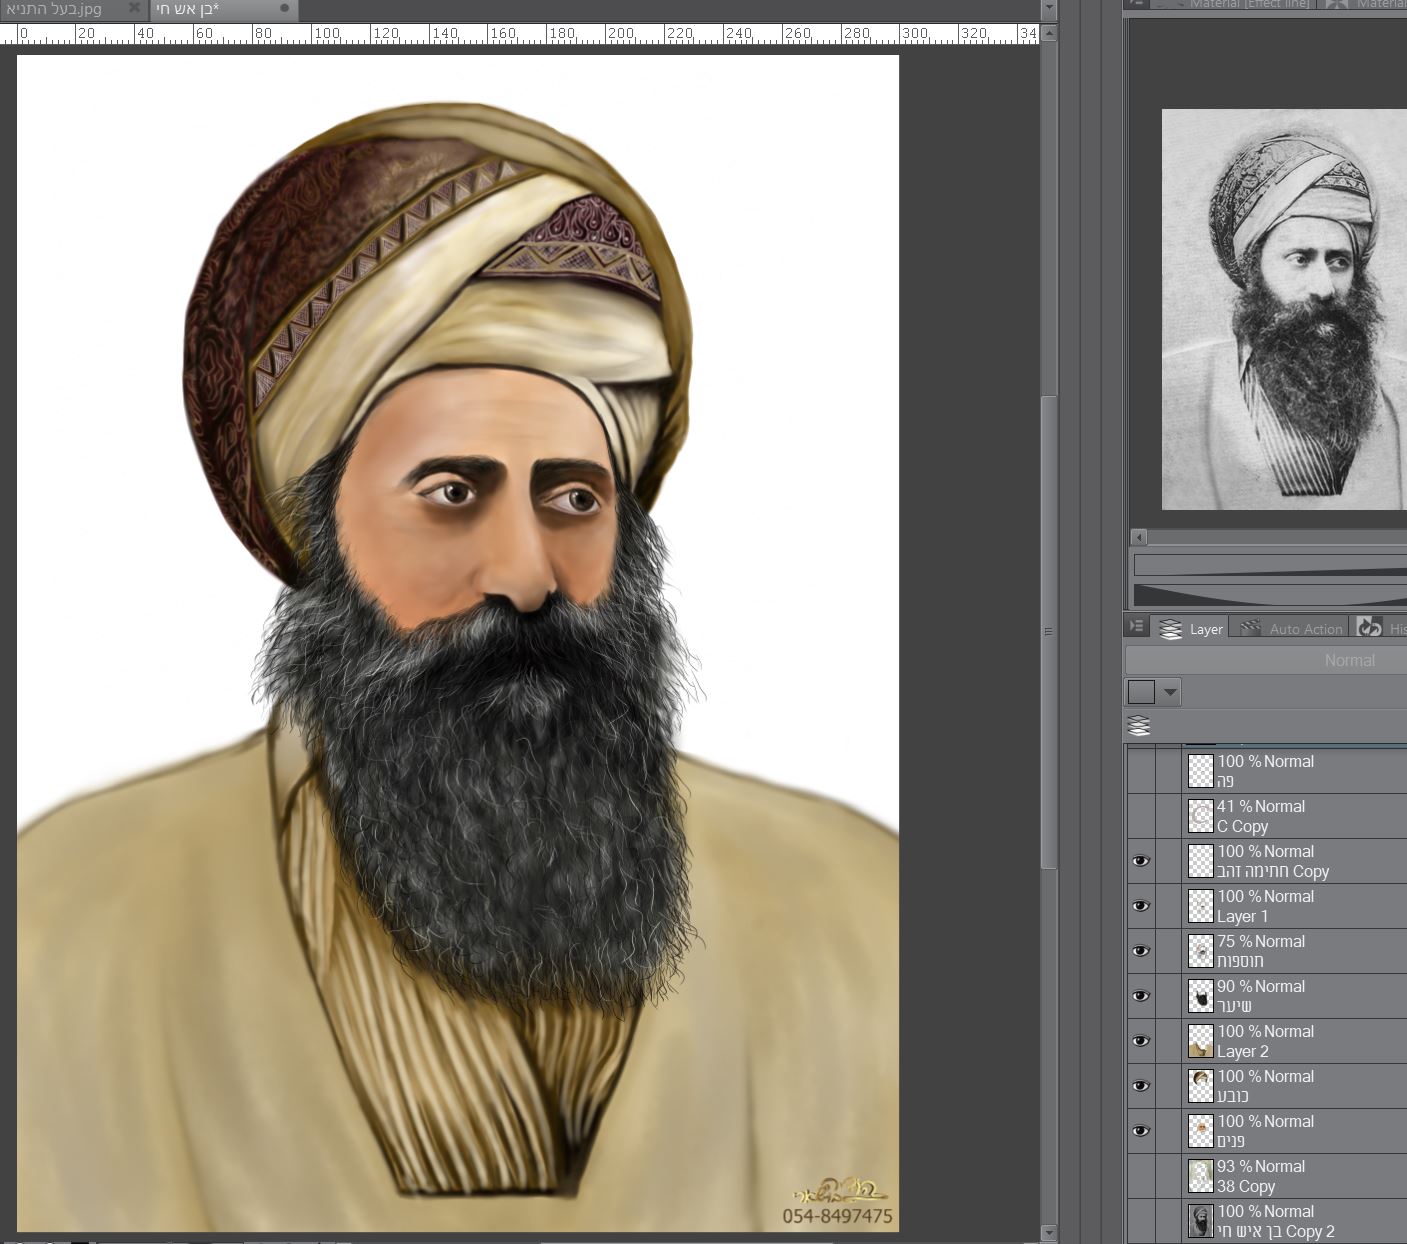Toggle visibility of Layer 2

1140,1041
